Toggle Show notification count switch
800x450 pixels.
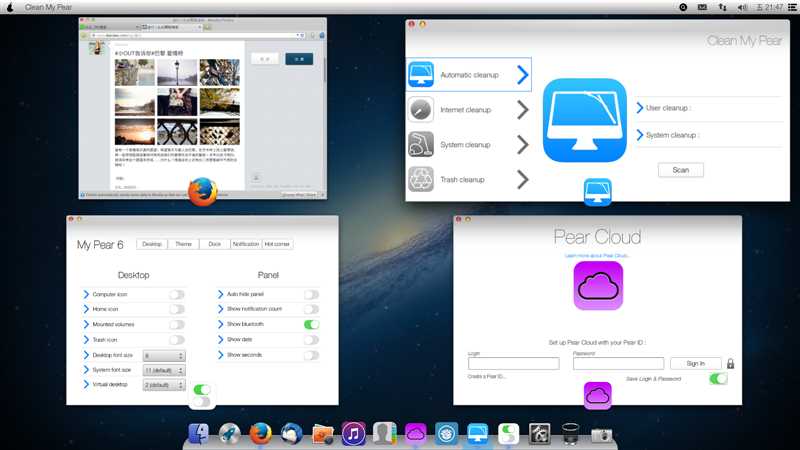coord(311,309)
